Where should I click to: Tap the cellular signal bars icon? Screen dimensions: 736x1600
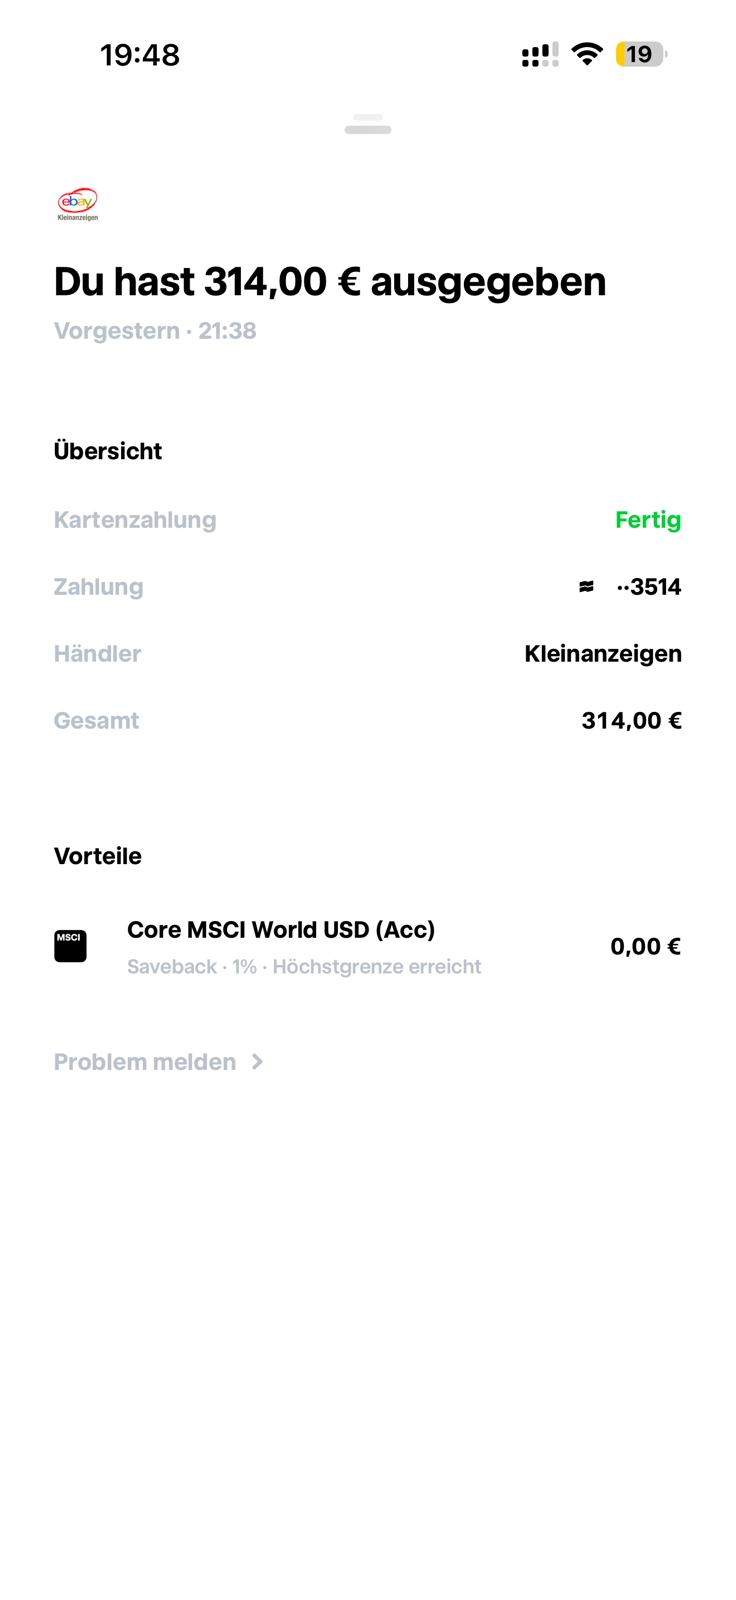540,55
